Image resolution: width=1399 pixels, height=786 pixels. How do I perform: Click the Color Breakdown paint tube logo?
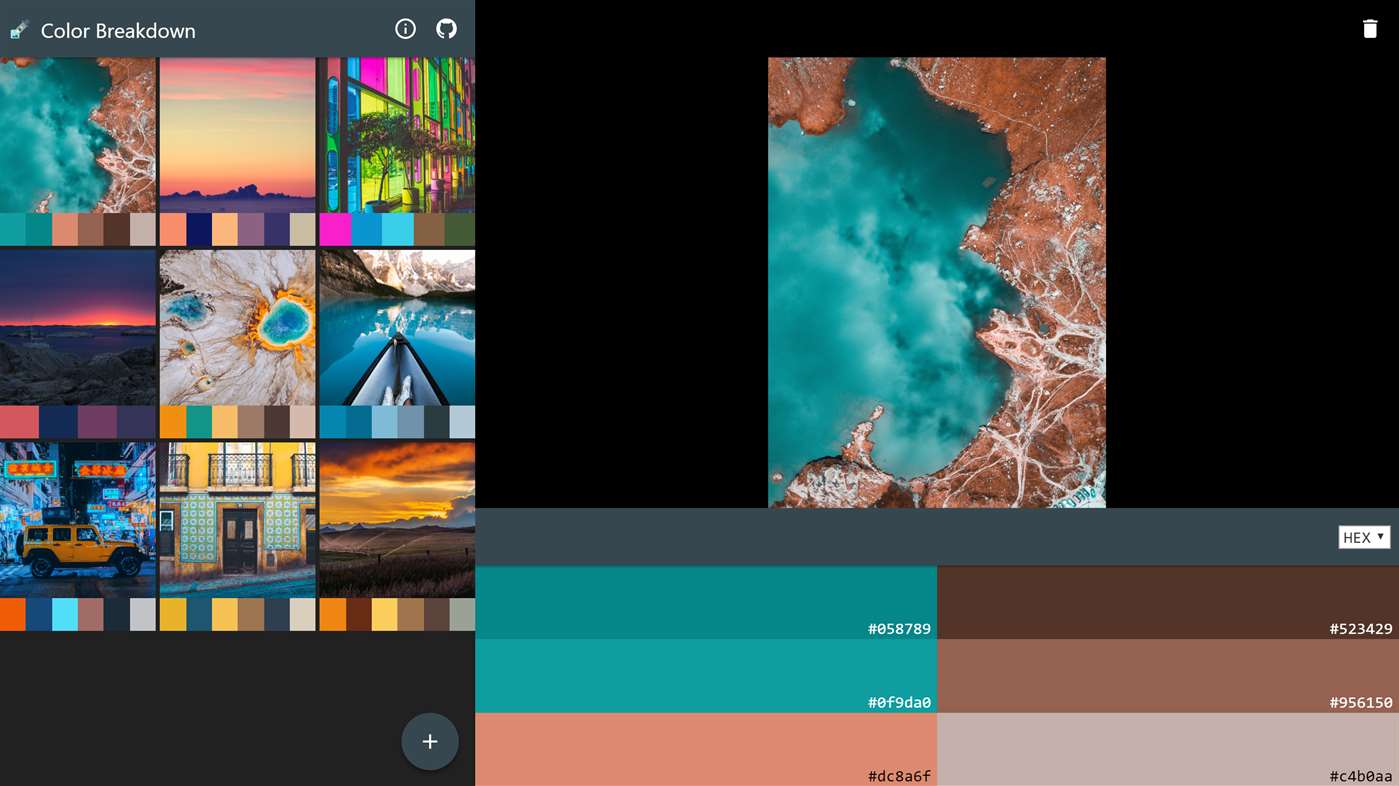pyautogui.click(x=17, y=29)
